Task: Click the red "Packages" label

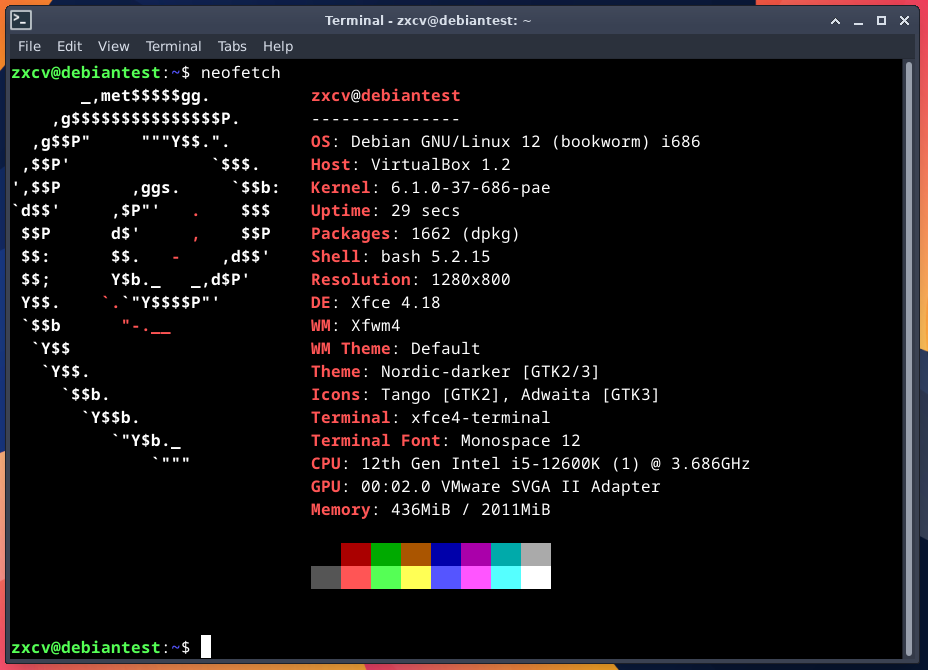Action: [x=351, y=234]
